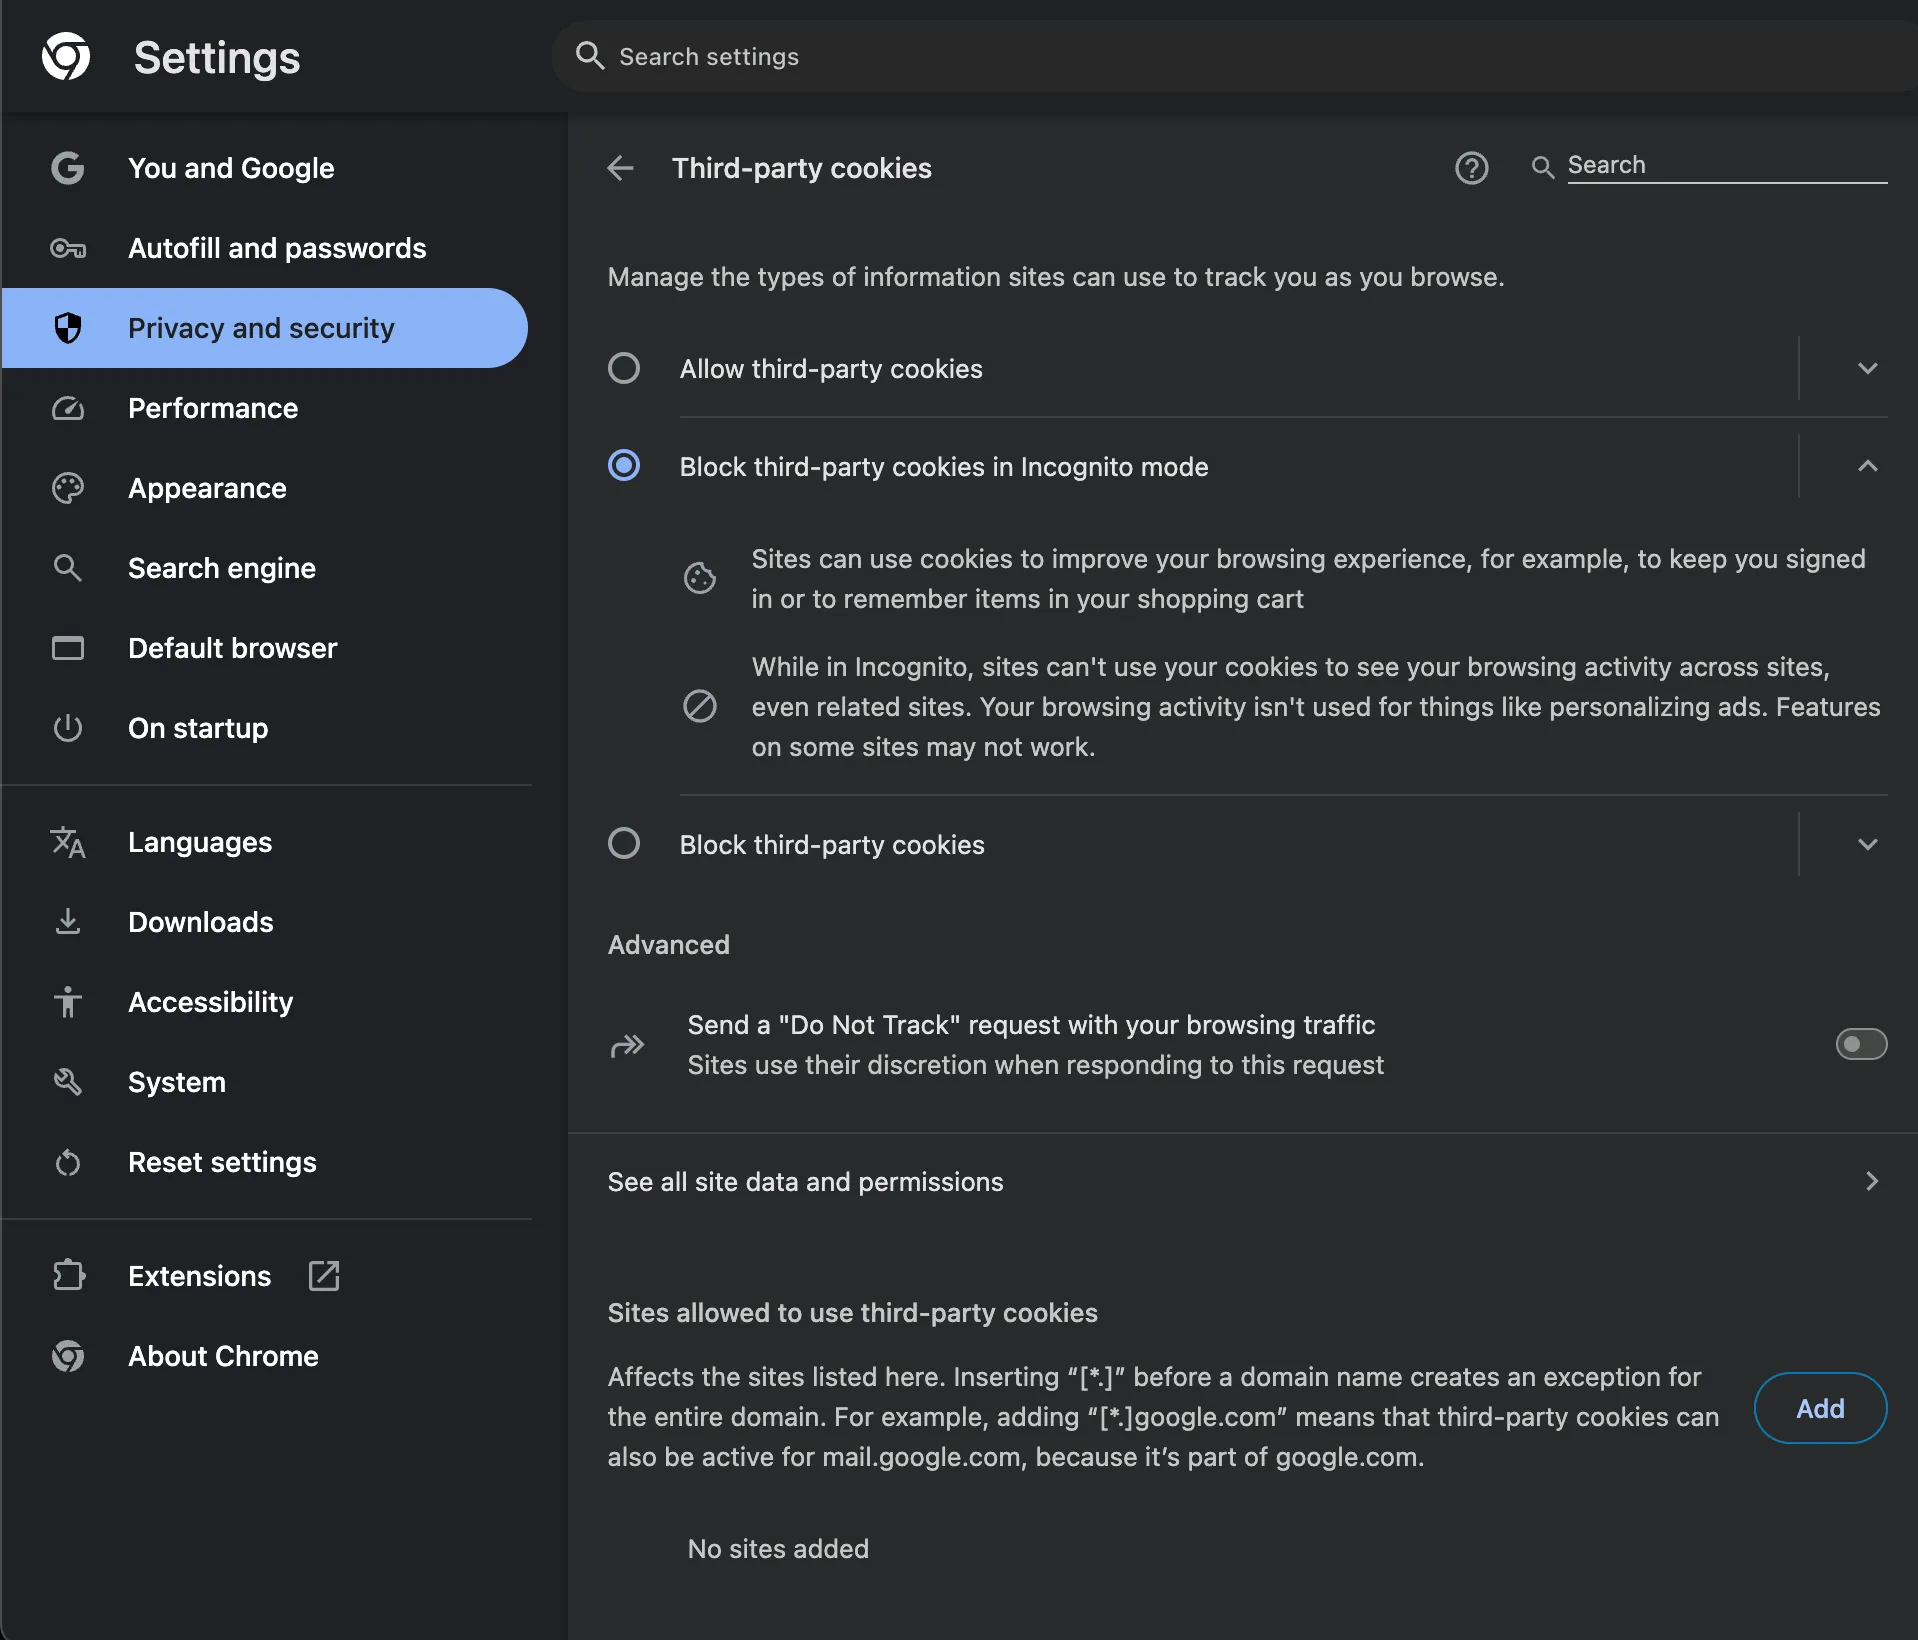Select Allow third-party cookies radio button
The width and height of the screenshot is (1918, 1640).
(x=624, y=368)
